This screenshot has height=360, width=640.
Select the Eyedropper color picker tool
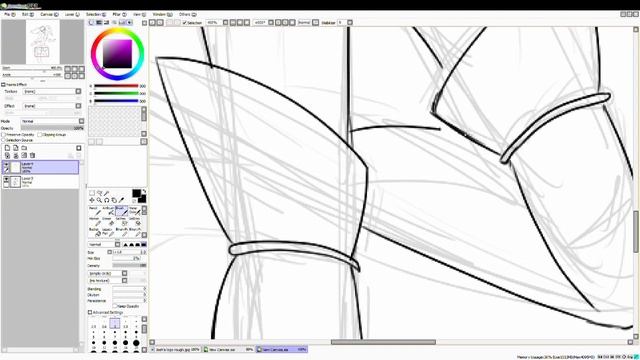point(121,200)
